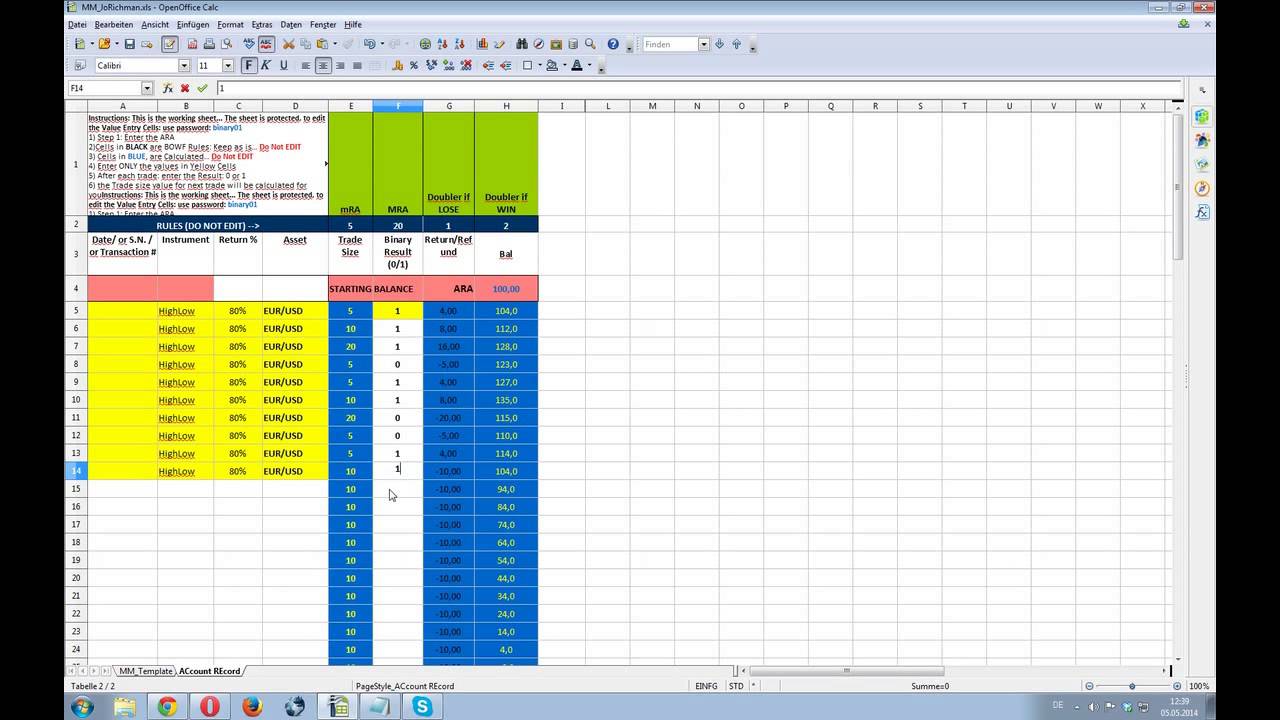Apply percent number format
Viewport: 1280px width, 720px height.
pos(414,65)
